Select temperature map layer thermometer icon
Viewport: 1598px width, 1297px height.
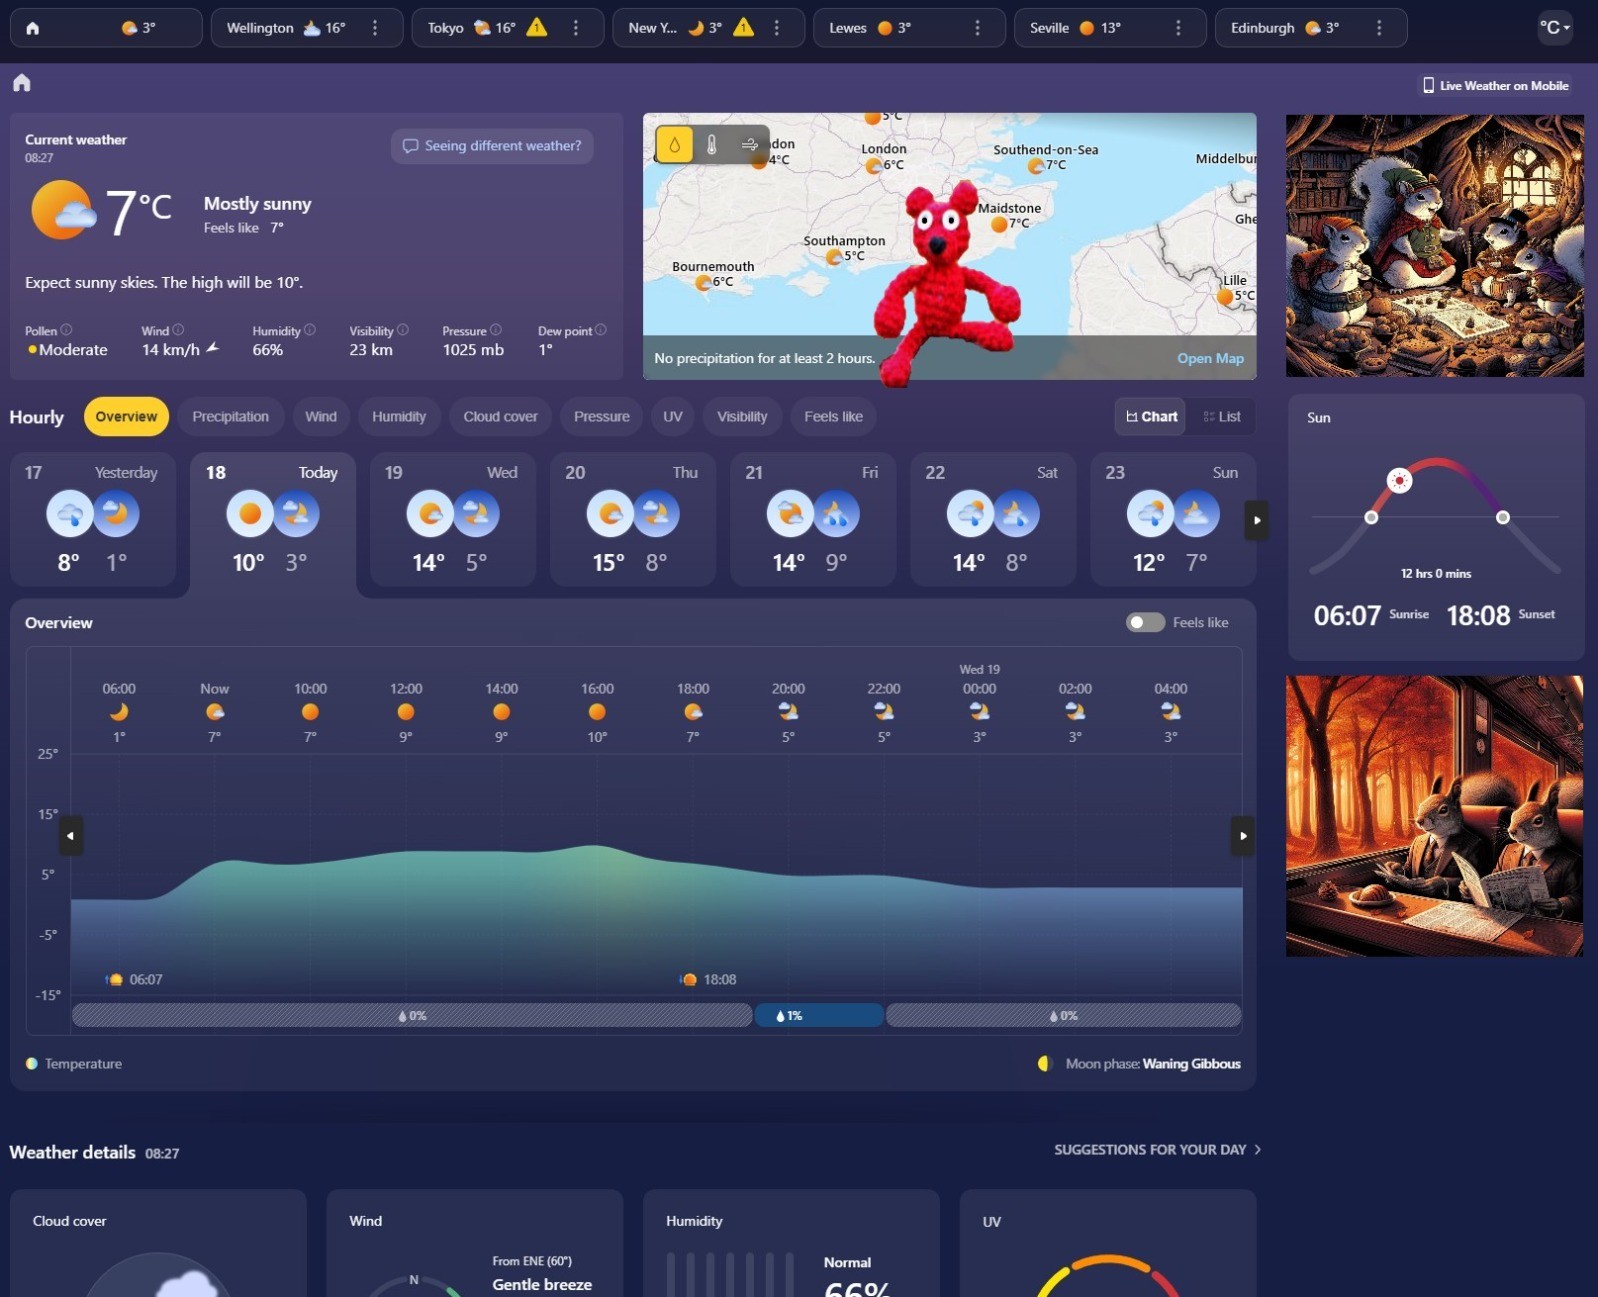pos(712,145)
